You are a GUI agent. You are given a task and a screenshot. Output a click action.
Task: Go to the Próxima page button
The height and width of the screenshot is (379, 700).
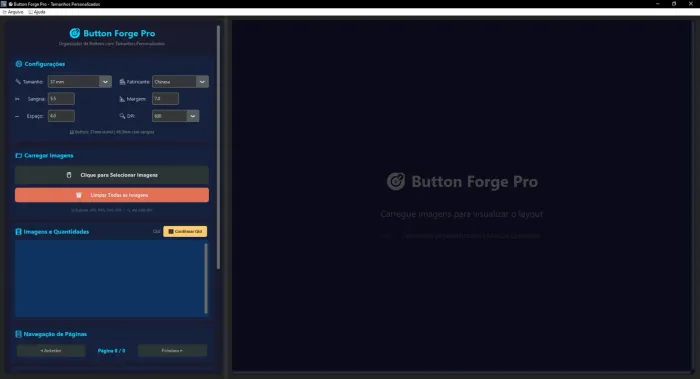click(x=172, y=350)
